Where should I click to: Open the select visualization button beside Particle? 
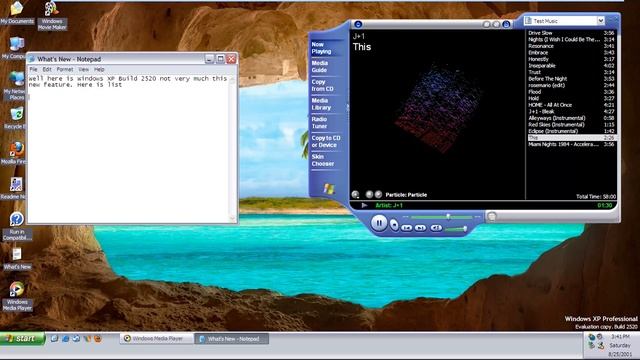tap(356, 195)
